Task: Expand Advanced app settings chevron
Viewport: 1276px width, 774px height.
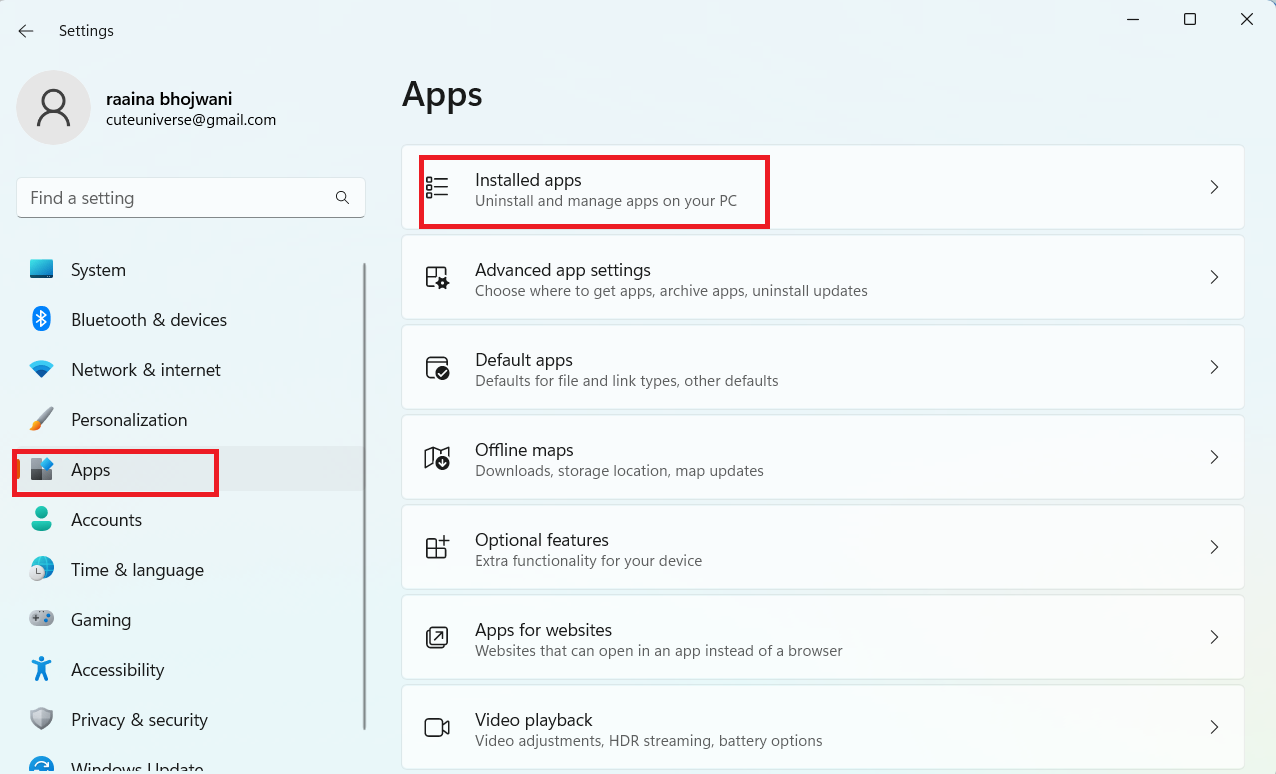Action: click(x=1214, y=277)
